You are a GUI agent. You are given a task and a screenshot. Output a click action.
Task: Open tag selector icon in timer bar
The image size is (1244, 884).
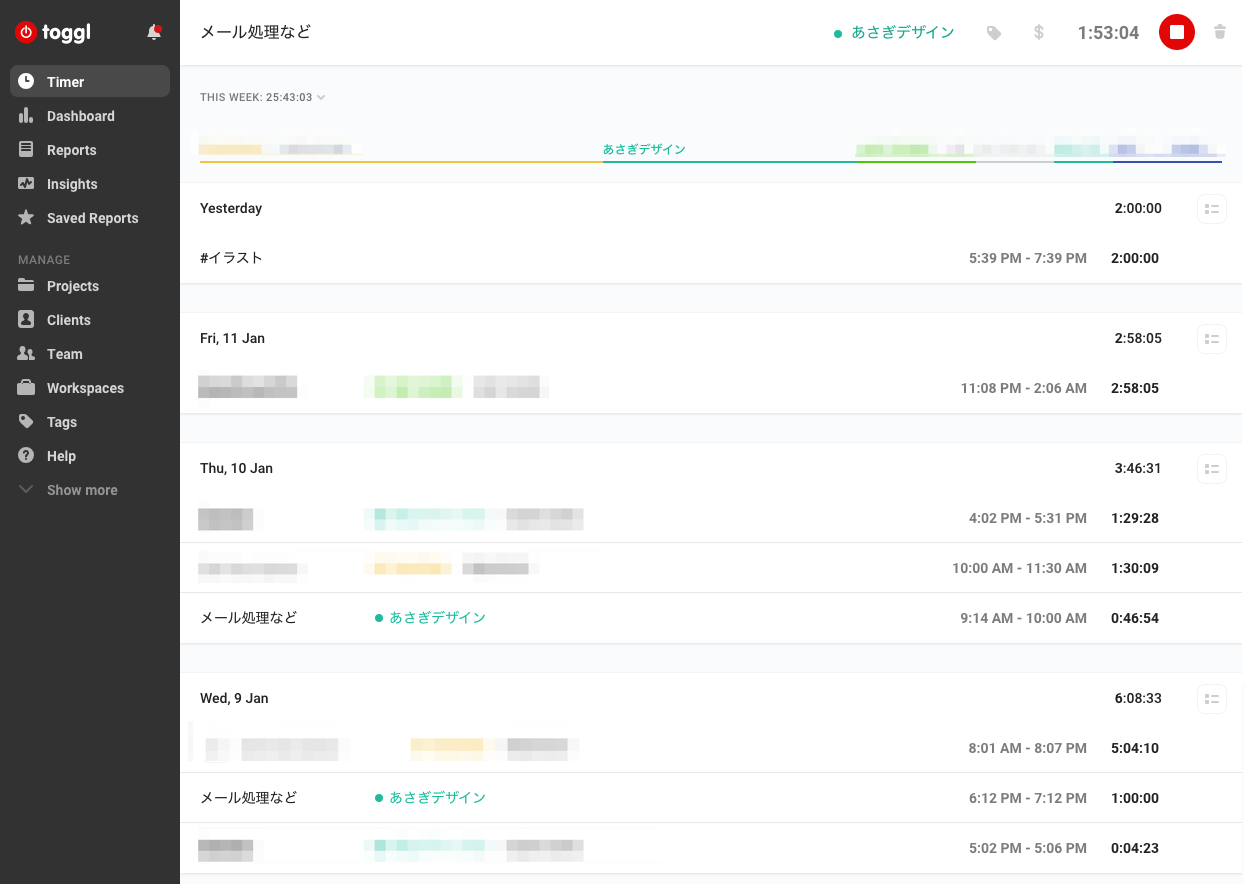(x=994, y=33)
